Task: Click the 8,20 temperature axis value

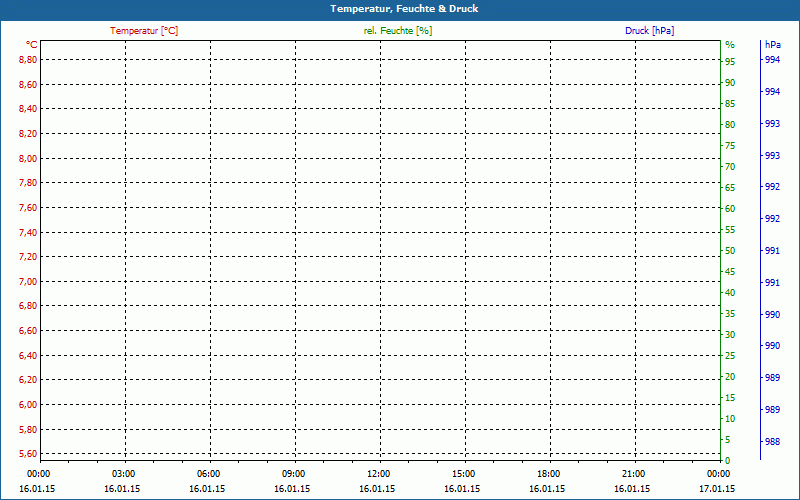Action: coord(28,134)
